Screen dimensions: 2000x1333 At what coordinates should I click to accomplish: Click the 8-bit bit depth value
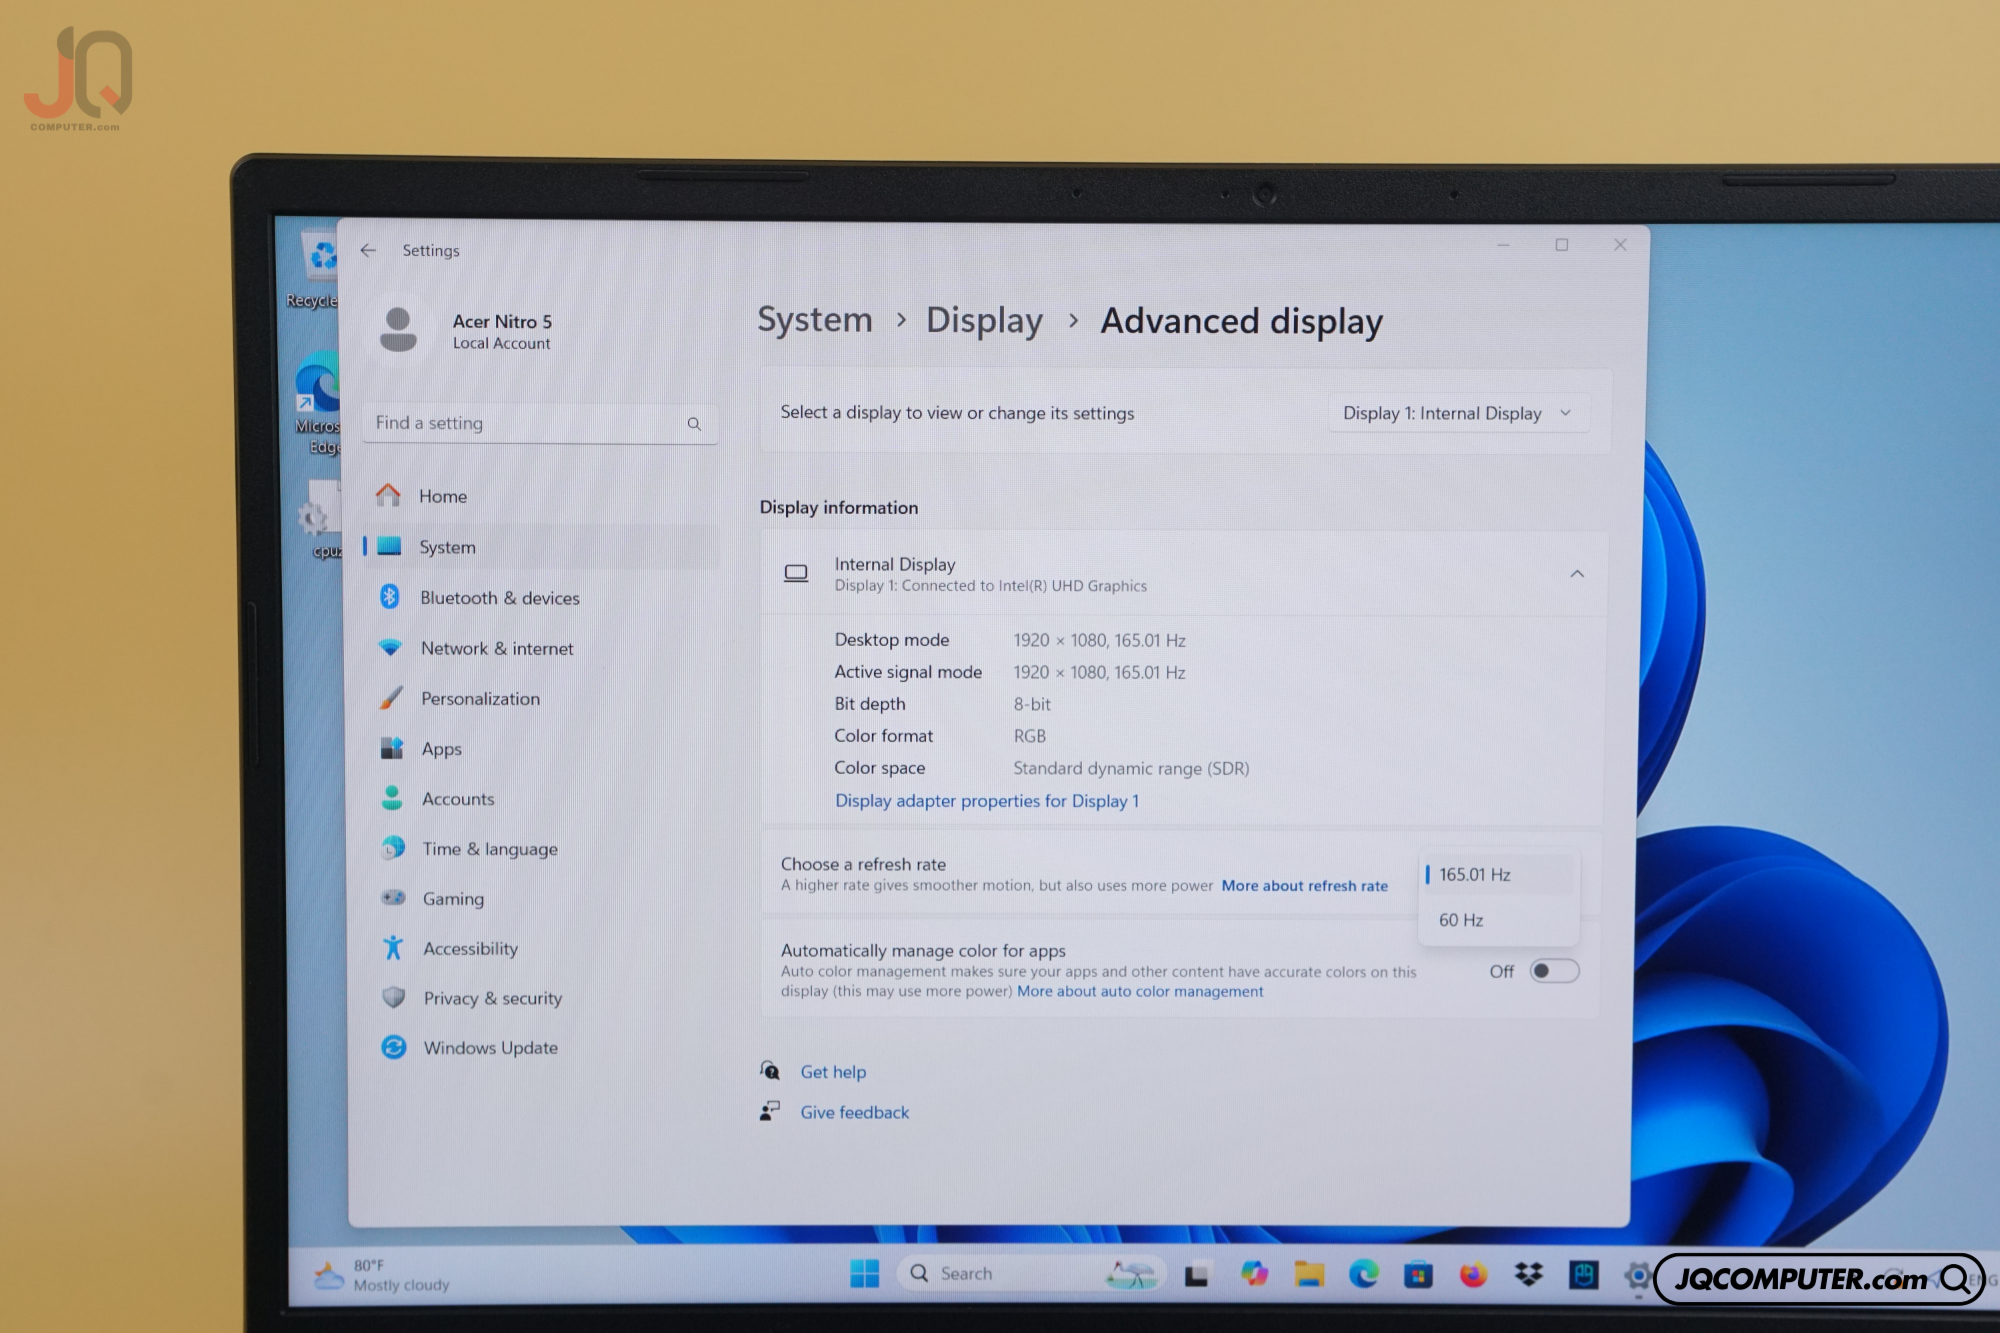1032,704
